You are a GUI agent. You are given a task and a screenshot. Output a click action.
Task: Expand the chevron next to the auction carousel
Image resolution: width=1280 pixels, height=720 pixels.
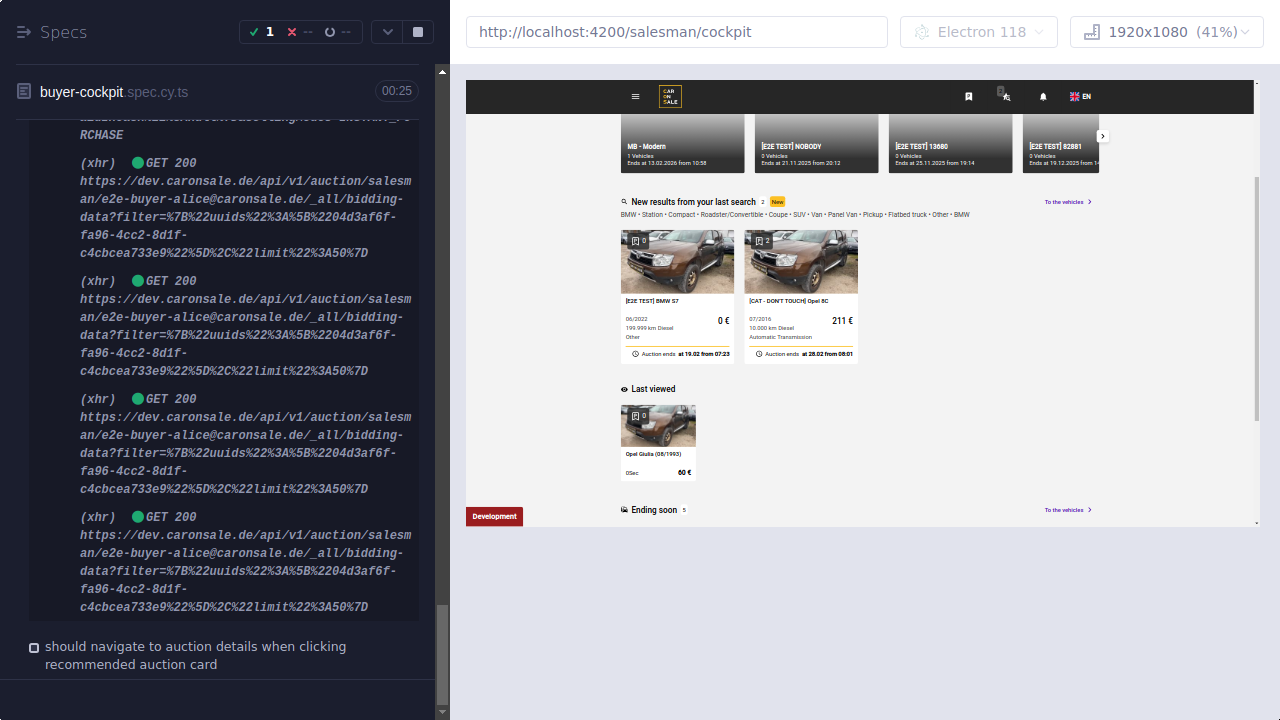(1102, 136)
